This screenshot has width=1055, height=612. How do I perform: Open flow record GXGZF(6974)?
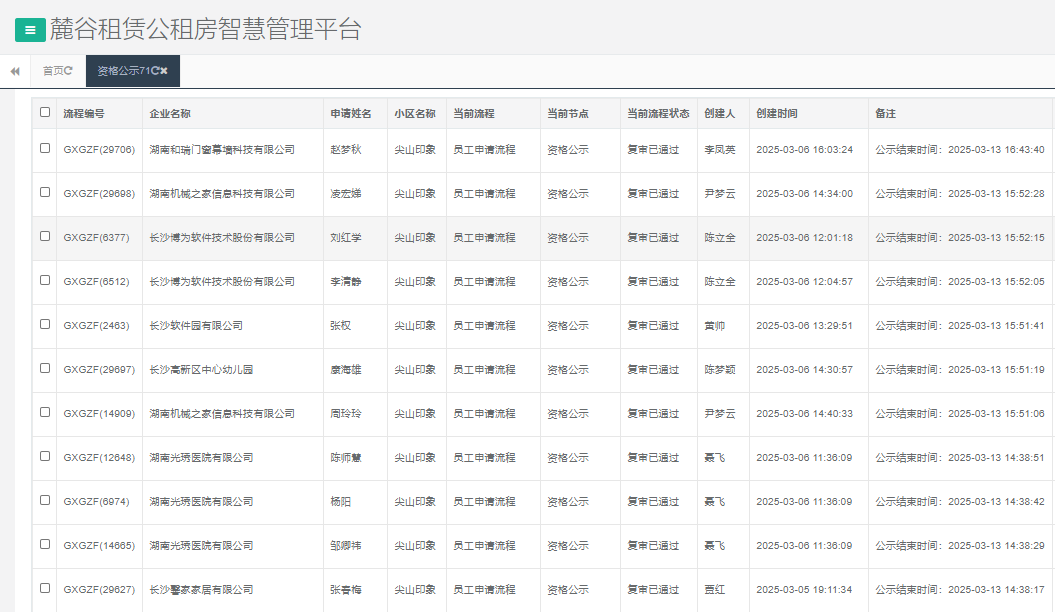pos(95,501)
